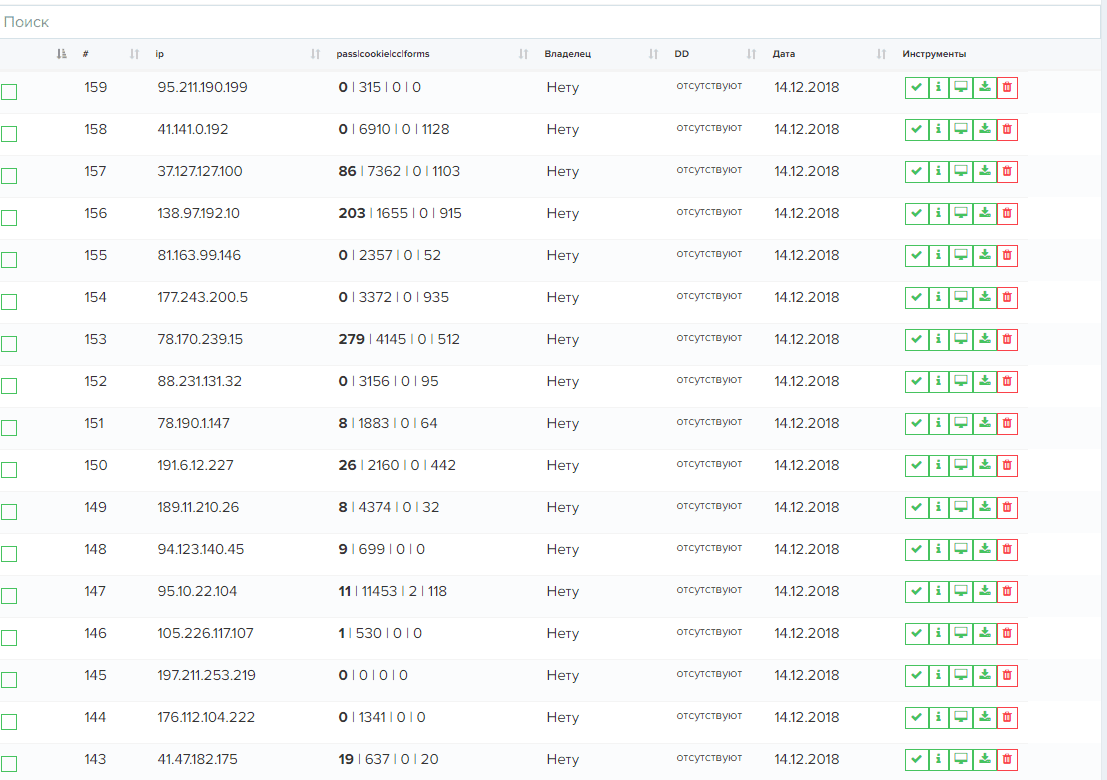Click the info icon for row 153
The height and width of the screenshot is (780, 1107).
[938, 340]
